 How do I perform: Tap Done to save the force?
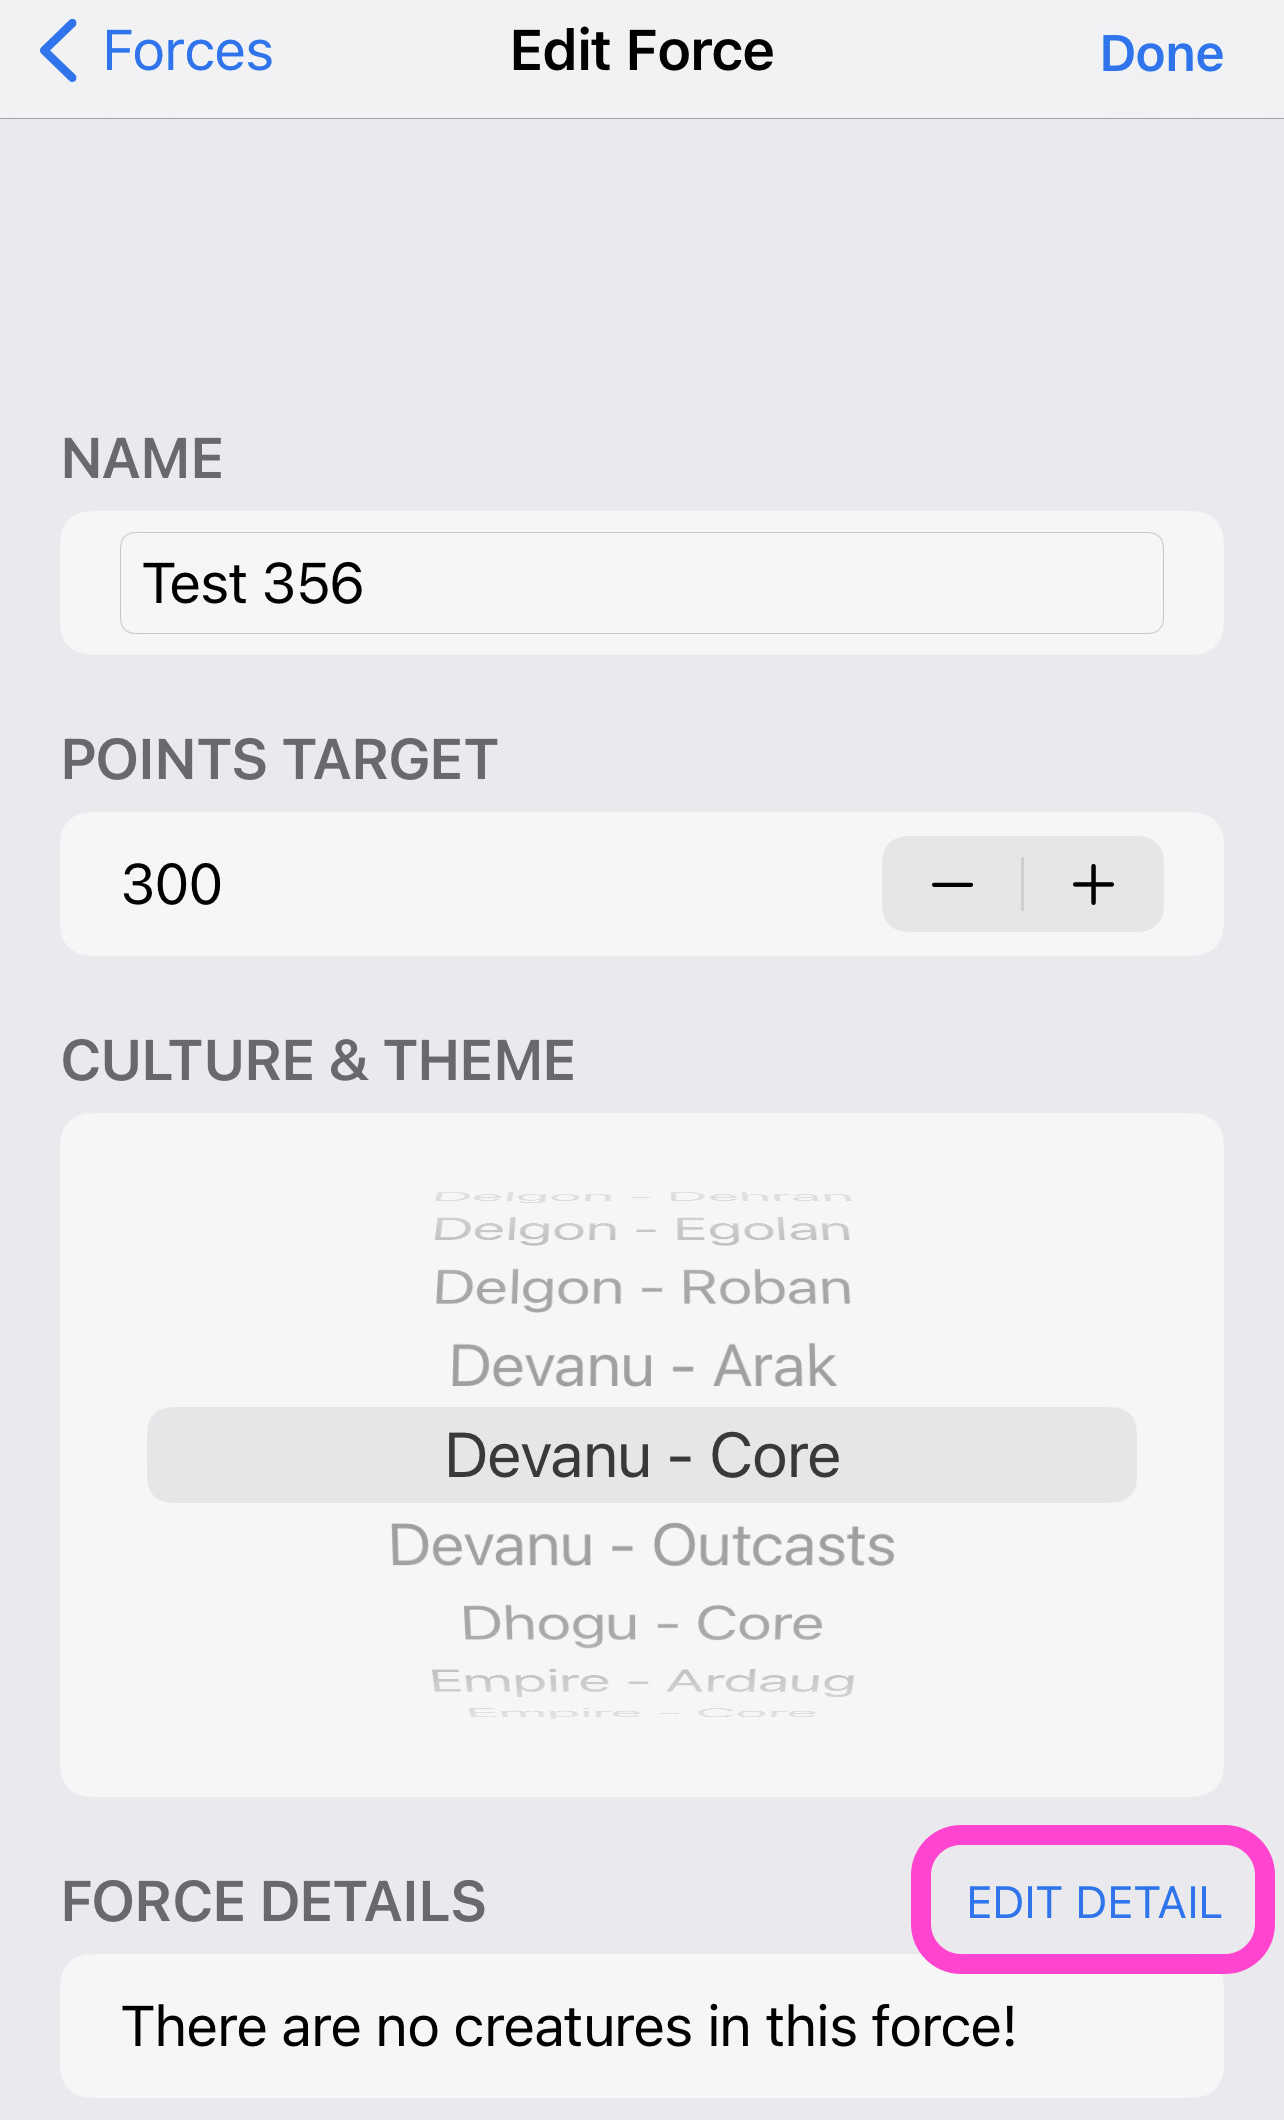(1161, 53)
